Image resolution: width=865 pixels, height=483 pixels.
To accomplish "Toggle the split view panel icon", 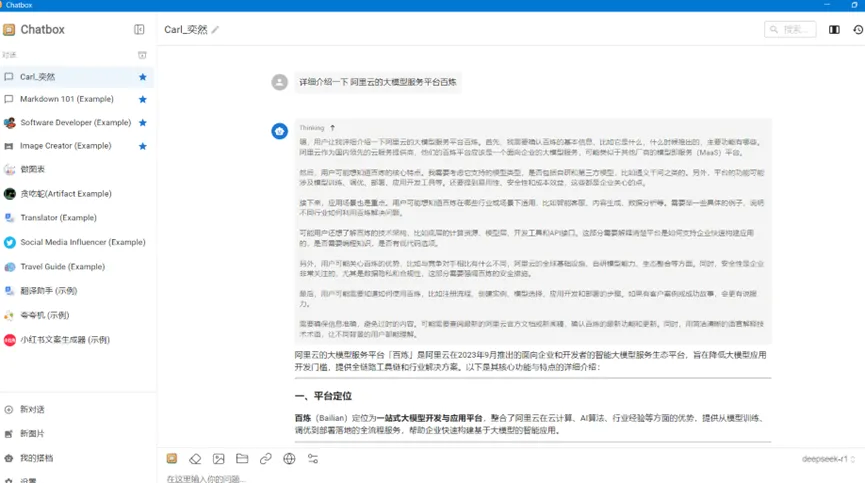I will [x=834, y=29].
